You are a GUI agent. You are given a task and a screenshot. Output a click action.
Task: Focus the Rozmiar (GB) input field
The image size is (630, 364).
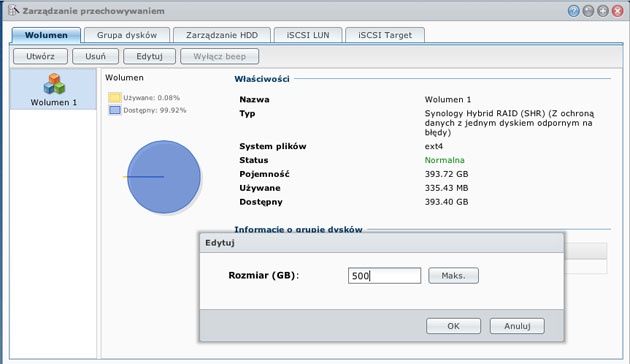(385, 276)
